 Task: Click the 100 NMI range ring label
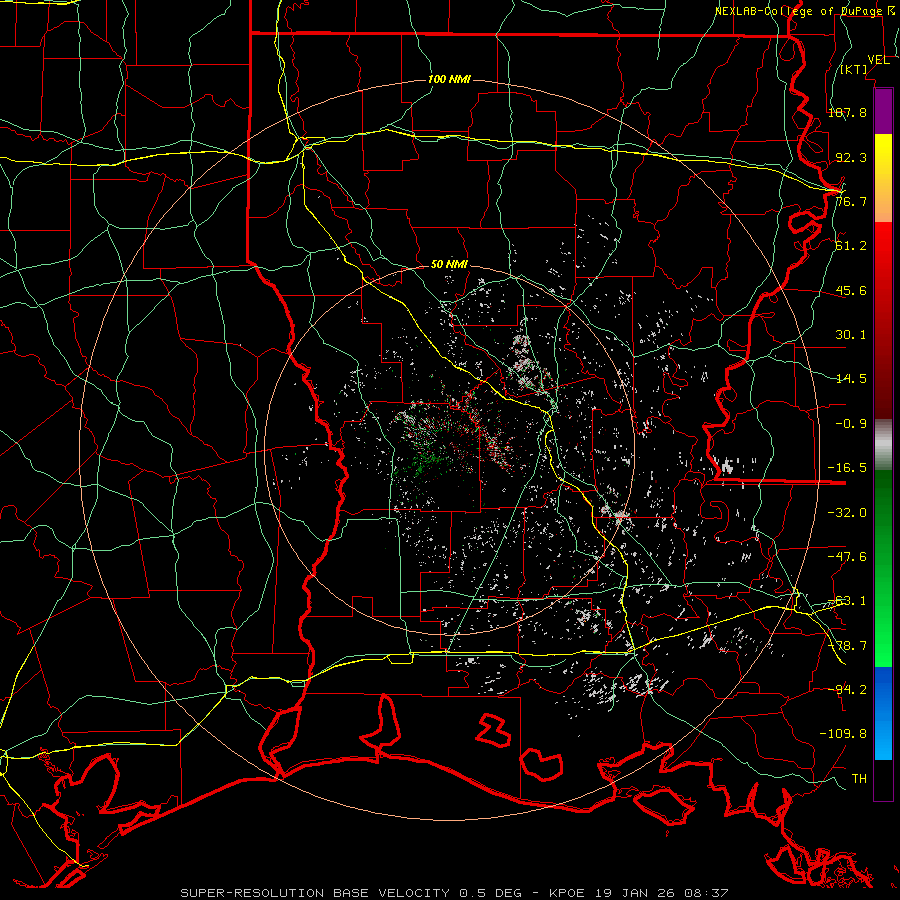[x=449, y=79]
